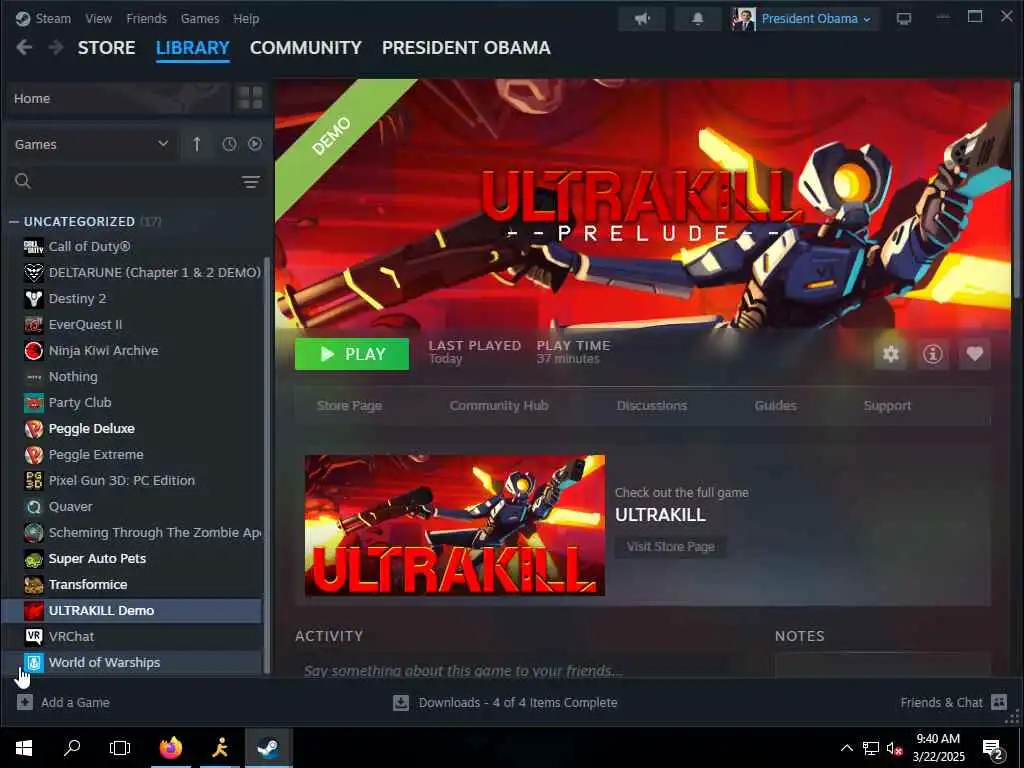
Task: Collapse the UNCATEGORIZED category
Action: [14, 221]
